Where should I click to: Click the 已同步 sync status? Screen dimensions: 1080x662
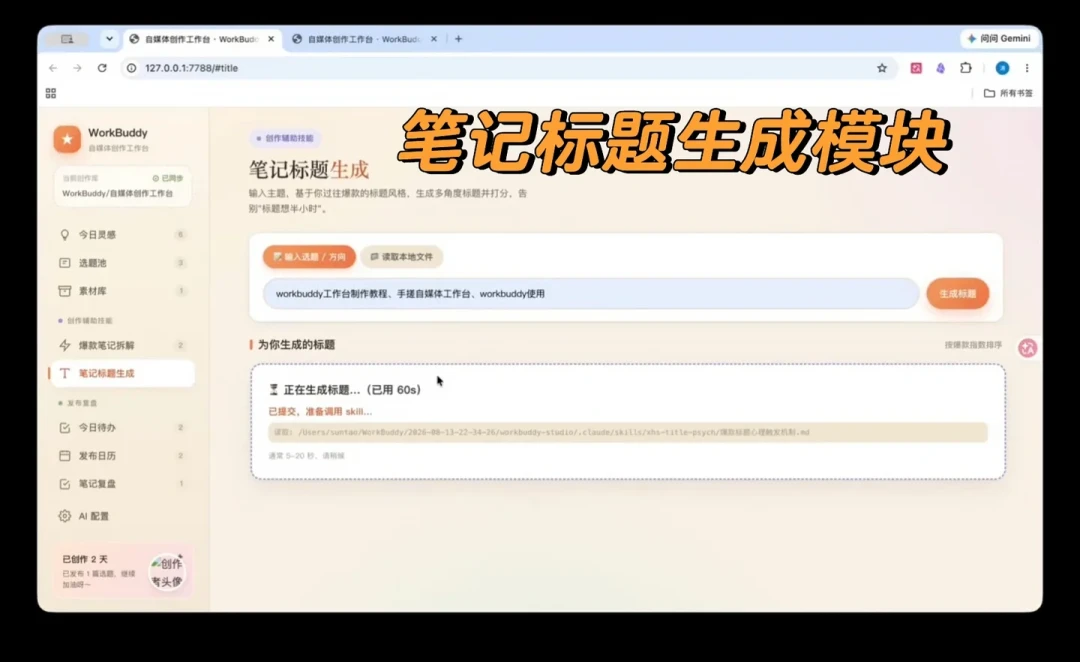168,178
